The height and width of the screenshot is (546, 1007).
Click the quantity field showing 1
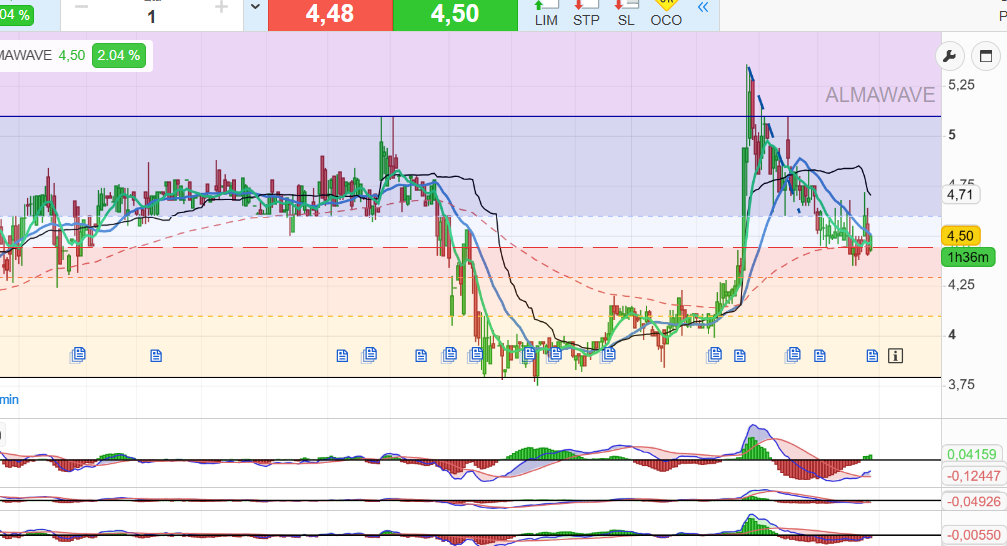click(x=152, y=16)
